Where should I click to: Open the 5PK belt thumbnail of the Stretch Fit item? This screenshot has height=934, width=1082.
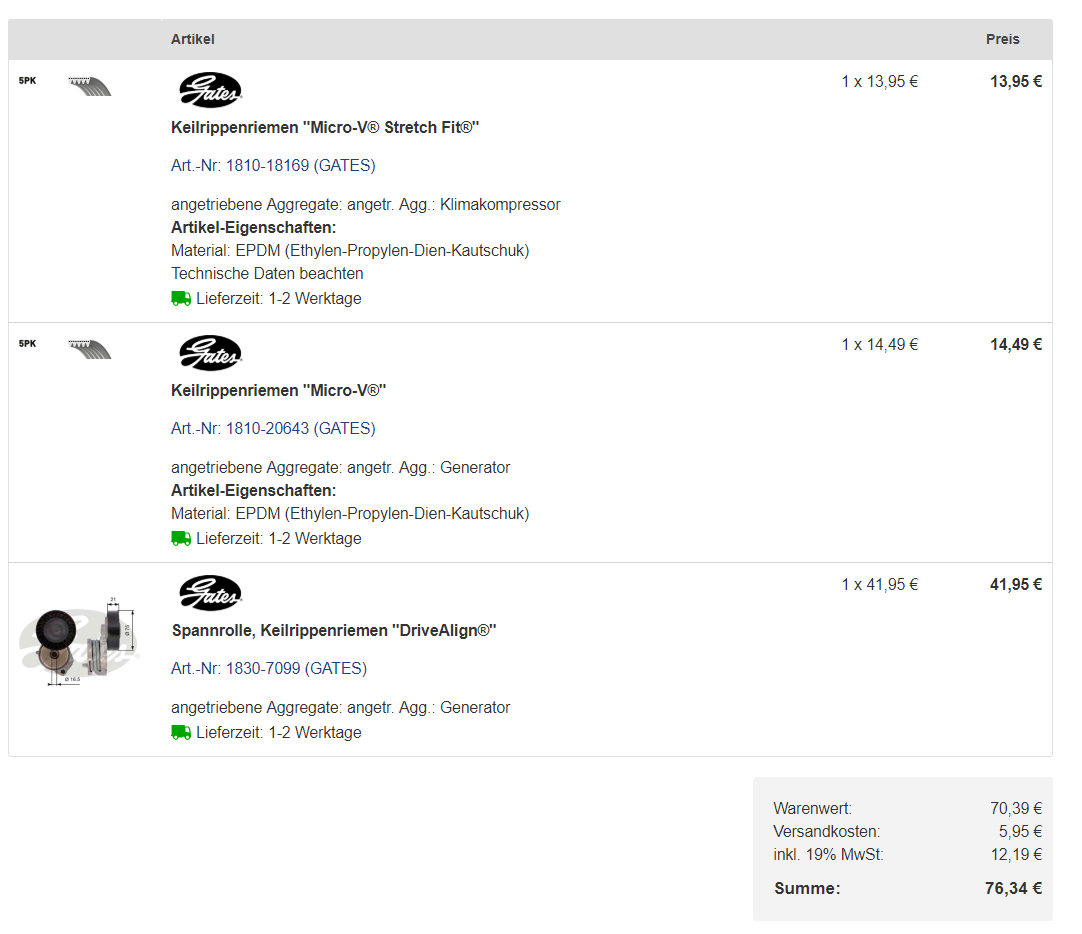pos(88,87)
